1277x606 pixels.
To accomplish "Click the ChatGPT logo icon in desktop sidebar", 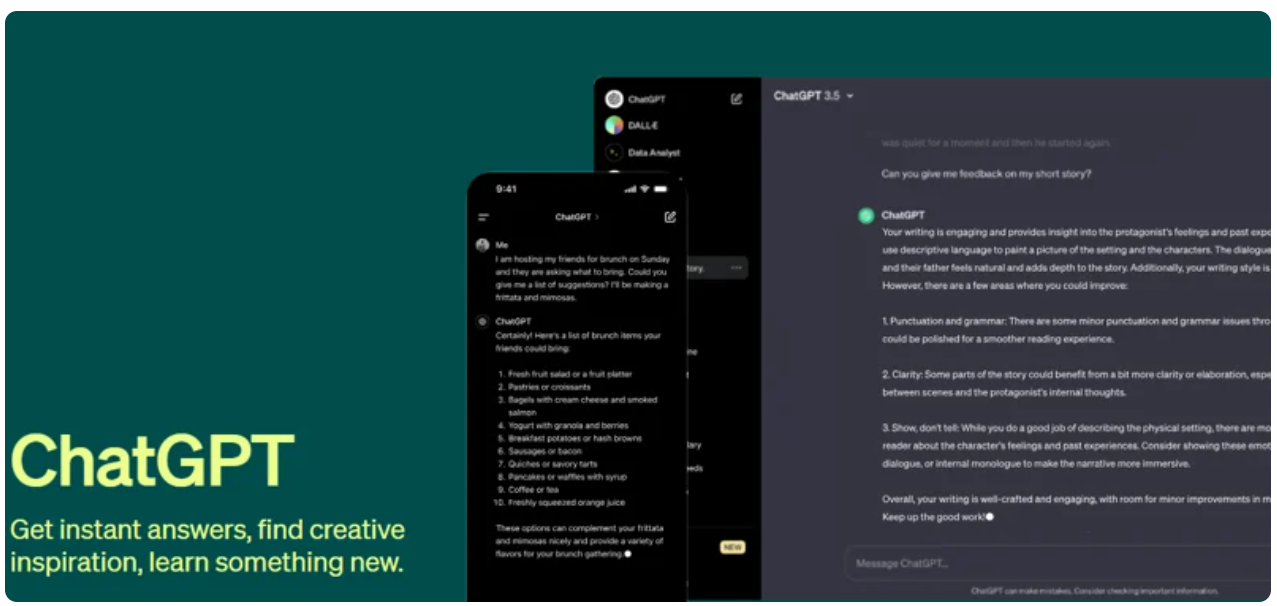I will coord(614,99).
